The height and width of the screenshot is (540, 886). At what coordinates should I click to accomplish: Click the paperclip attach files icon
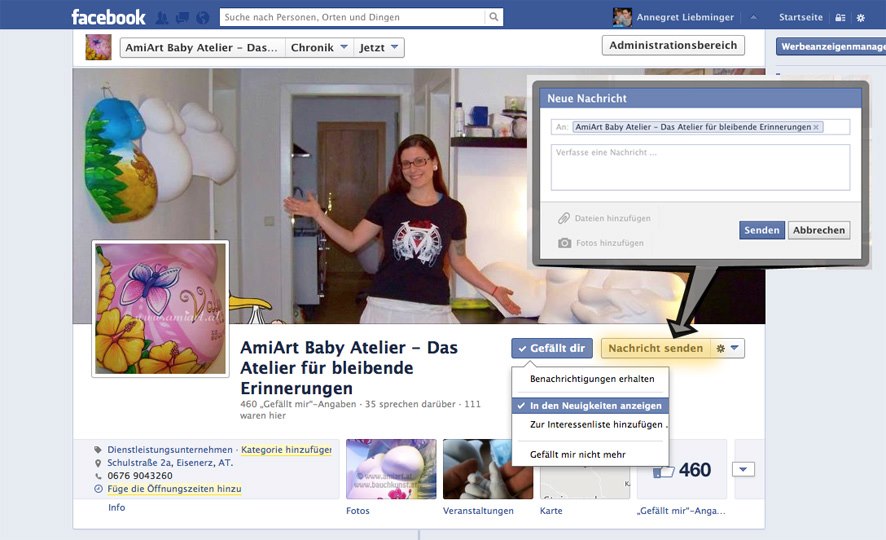[x=563, y=218]
